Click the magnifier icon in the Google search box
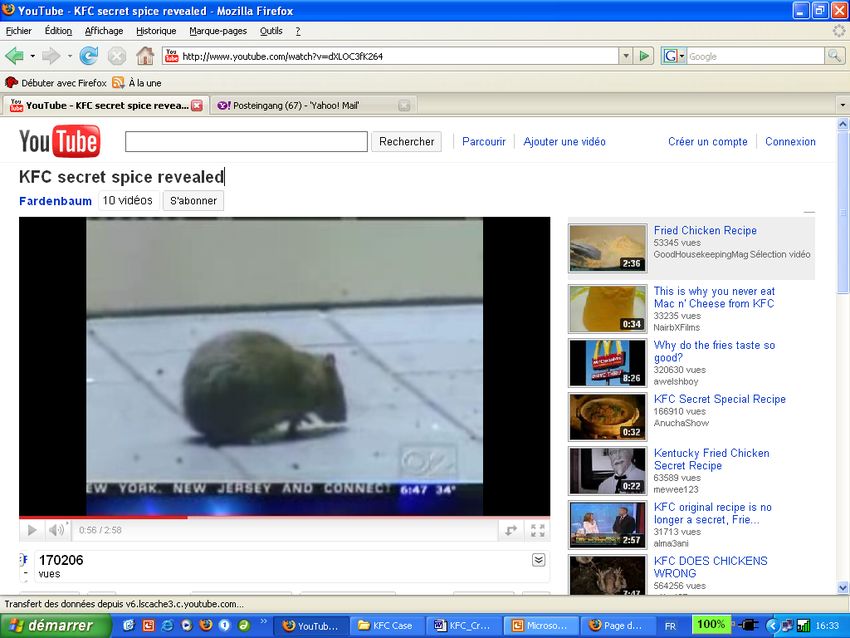The image size is (850, 638). click(834, 56)
